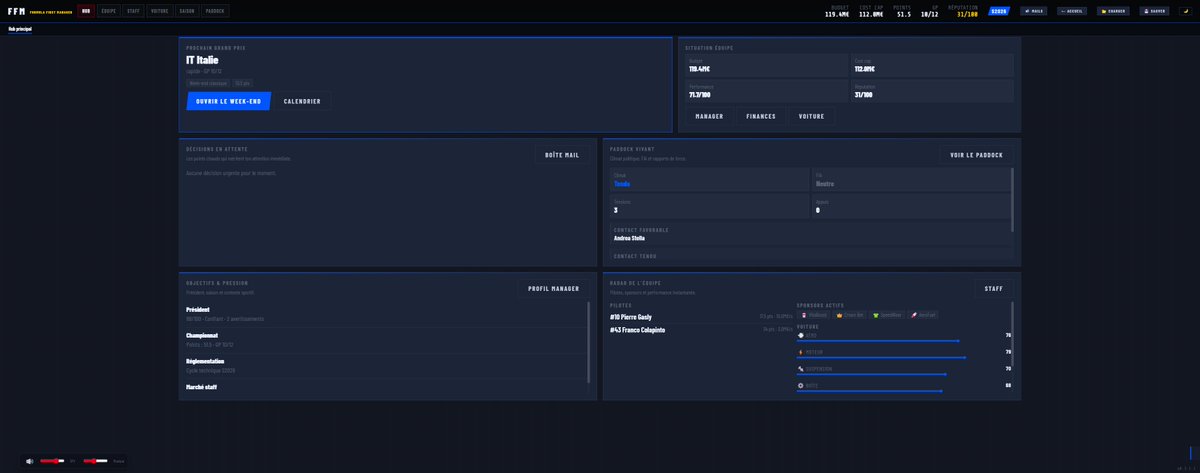1200x473 pixels.
Task: Click the Sauver save button
Action: pos(1153,11)
